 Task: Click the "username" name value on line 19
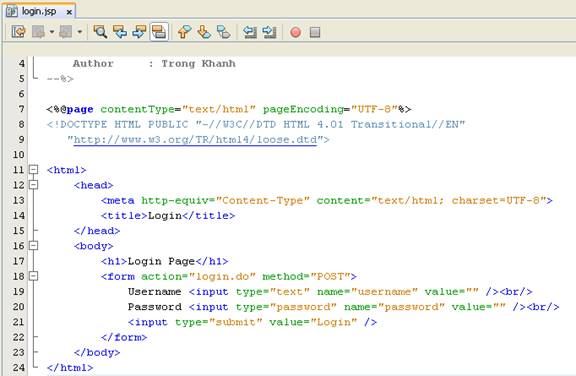[385, 292]
